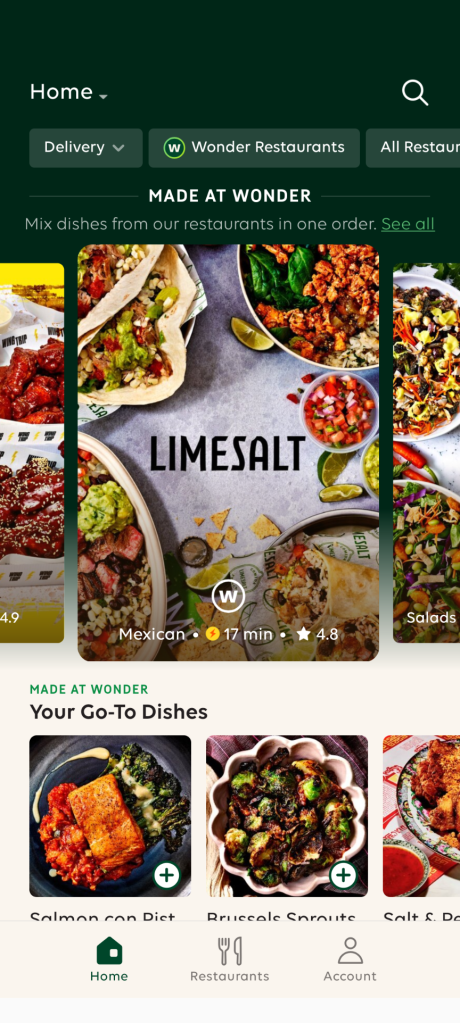Viewport: 460px width, 1023px height.
Task: Open the wings restaurant card rated 4.9
Action: [32, 453]
